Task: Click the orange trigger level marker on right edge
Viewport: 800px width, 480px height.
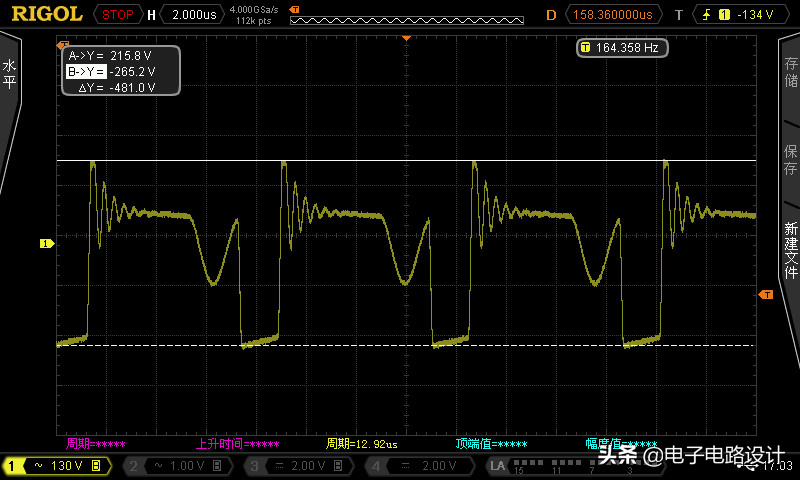Action: 766,294
